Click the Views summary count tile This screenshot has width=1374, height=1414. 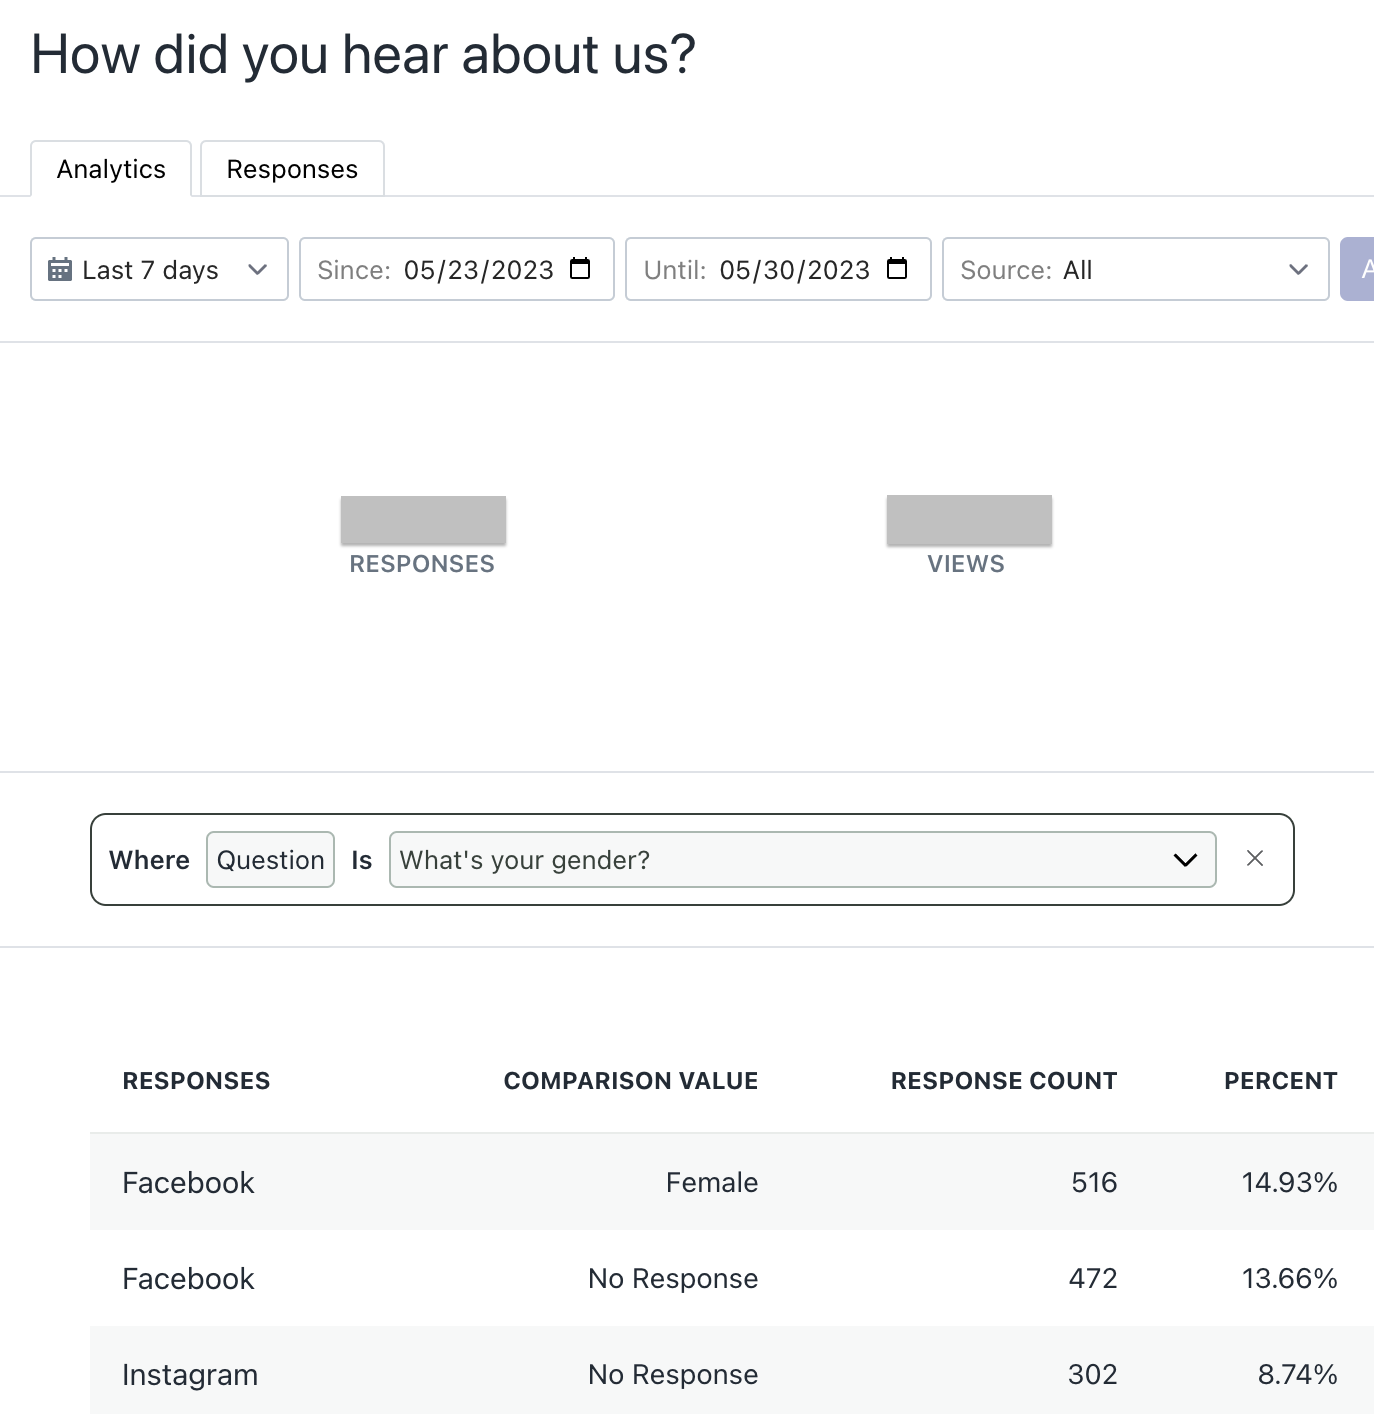[968, 521]
